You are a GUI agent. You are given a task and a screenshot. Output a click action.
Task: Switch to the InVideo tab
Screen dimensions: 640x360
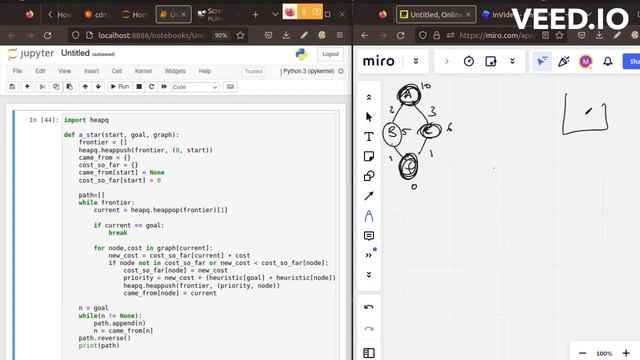coord(497,14)
